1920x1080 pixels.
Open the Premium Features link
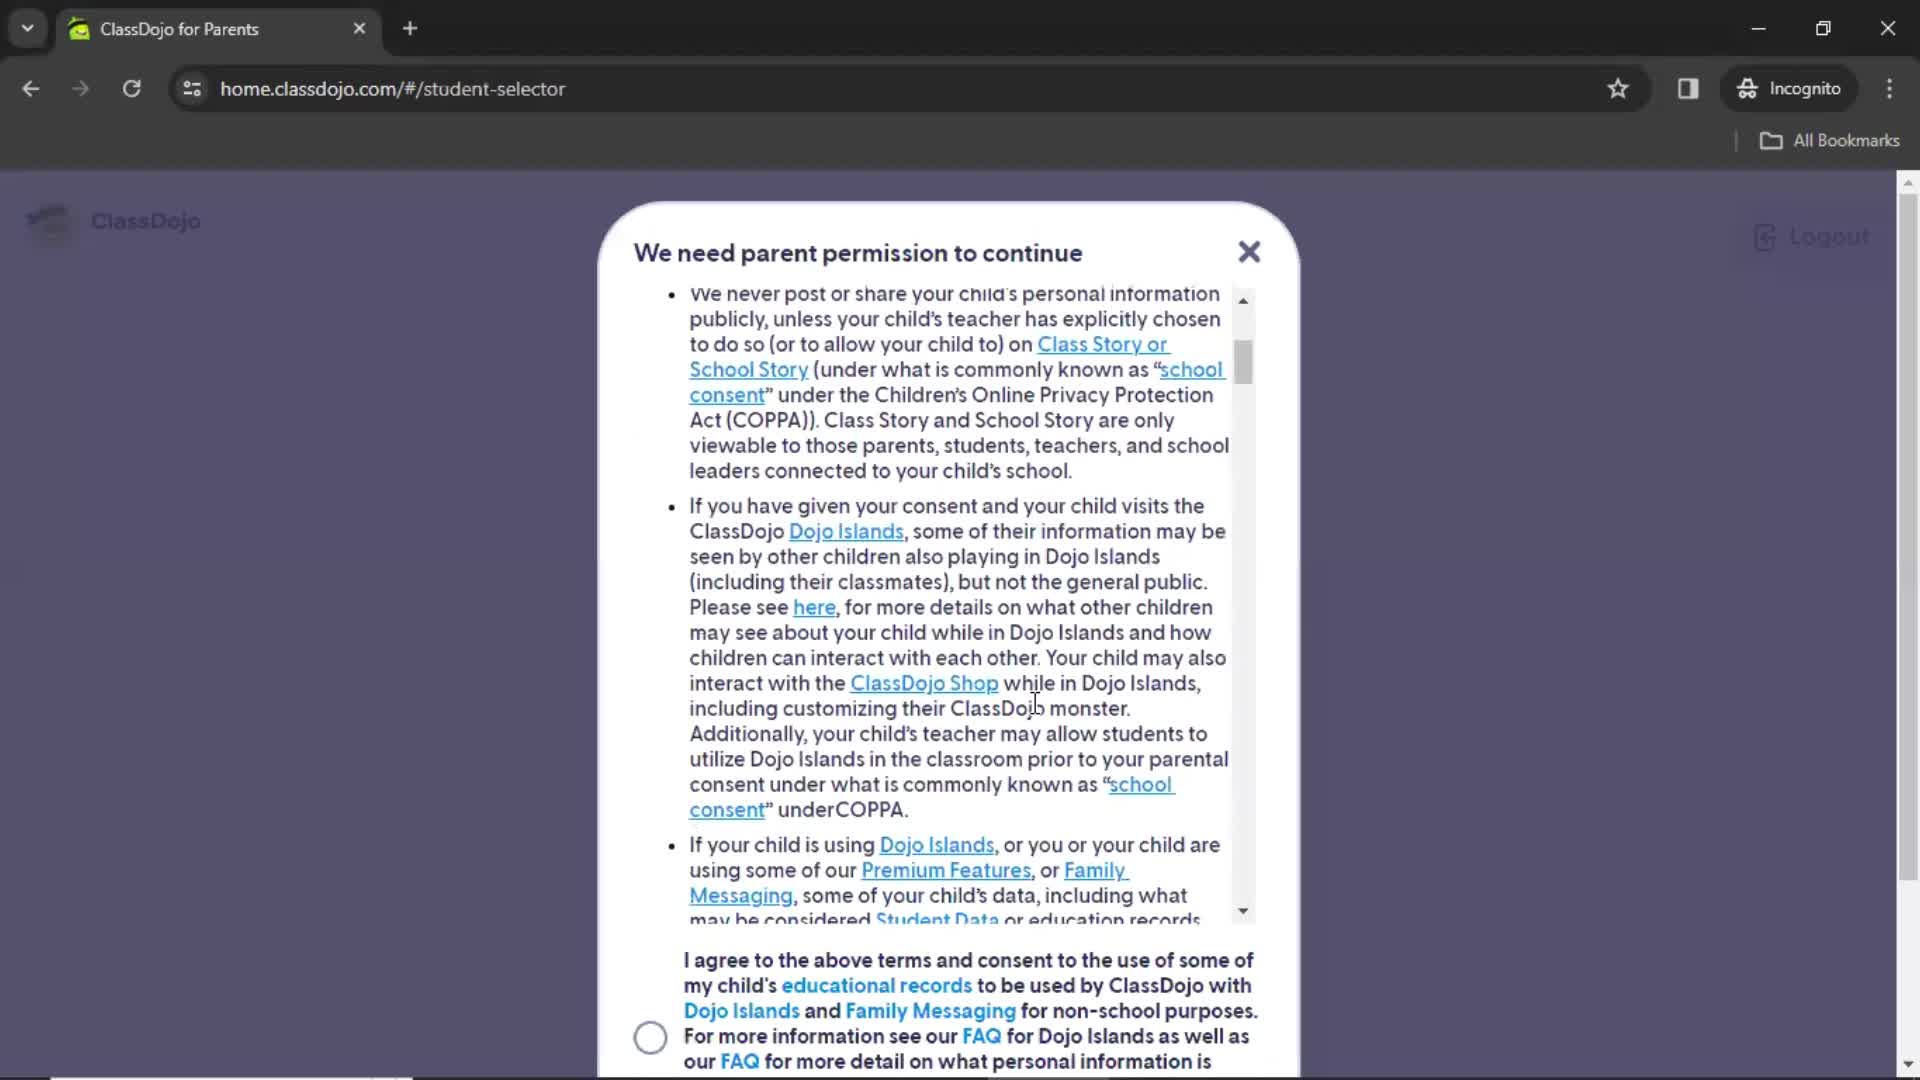click(x=946, y=870)
